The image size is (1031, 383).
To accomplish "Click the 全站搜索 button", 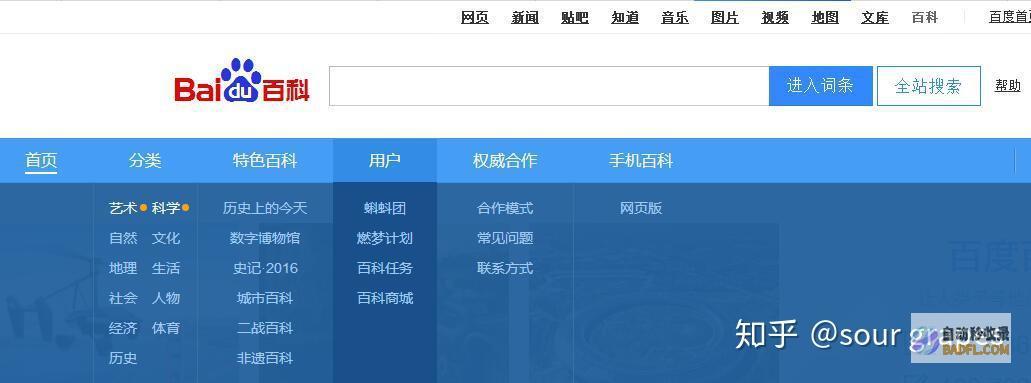I will (x=928, y=86).
